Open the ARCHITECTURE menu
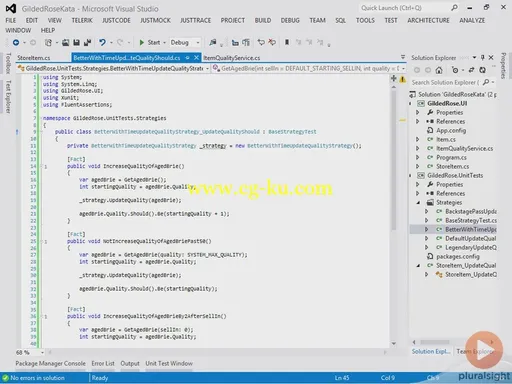This screenshot has width=512, height=384. click(428, 20)
